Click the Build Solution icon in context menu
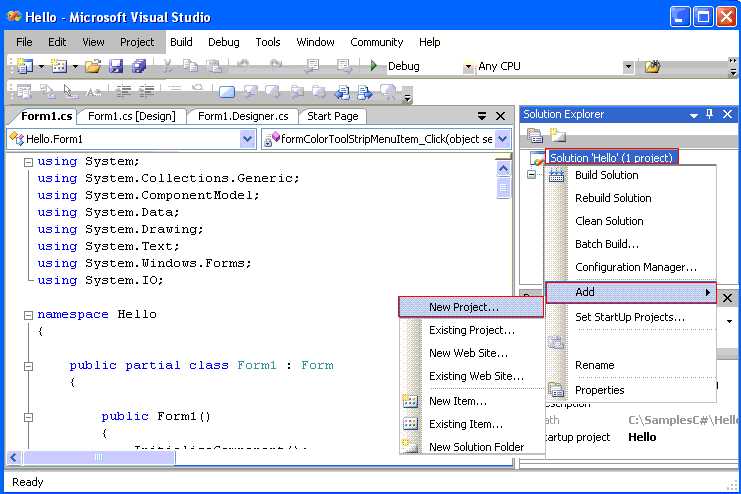 click(x=557, y=175)
